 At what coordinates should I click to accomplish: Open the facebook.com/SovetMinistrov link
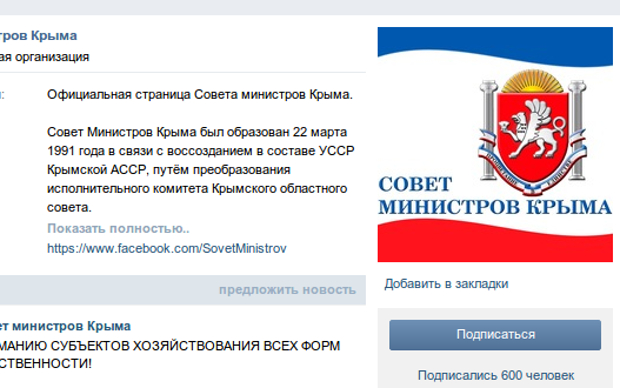click(x=166, y=248)
